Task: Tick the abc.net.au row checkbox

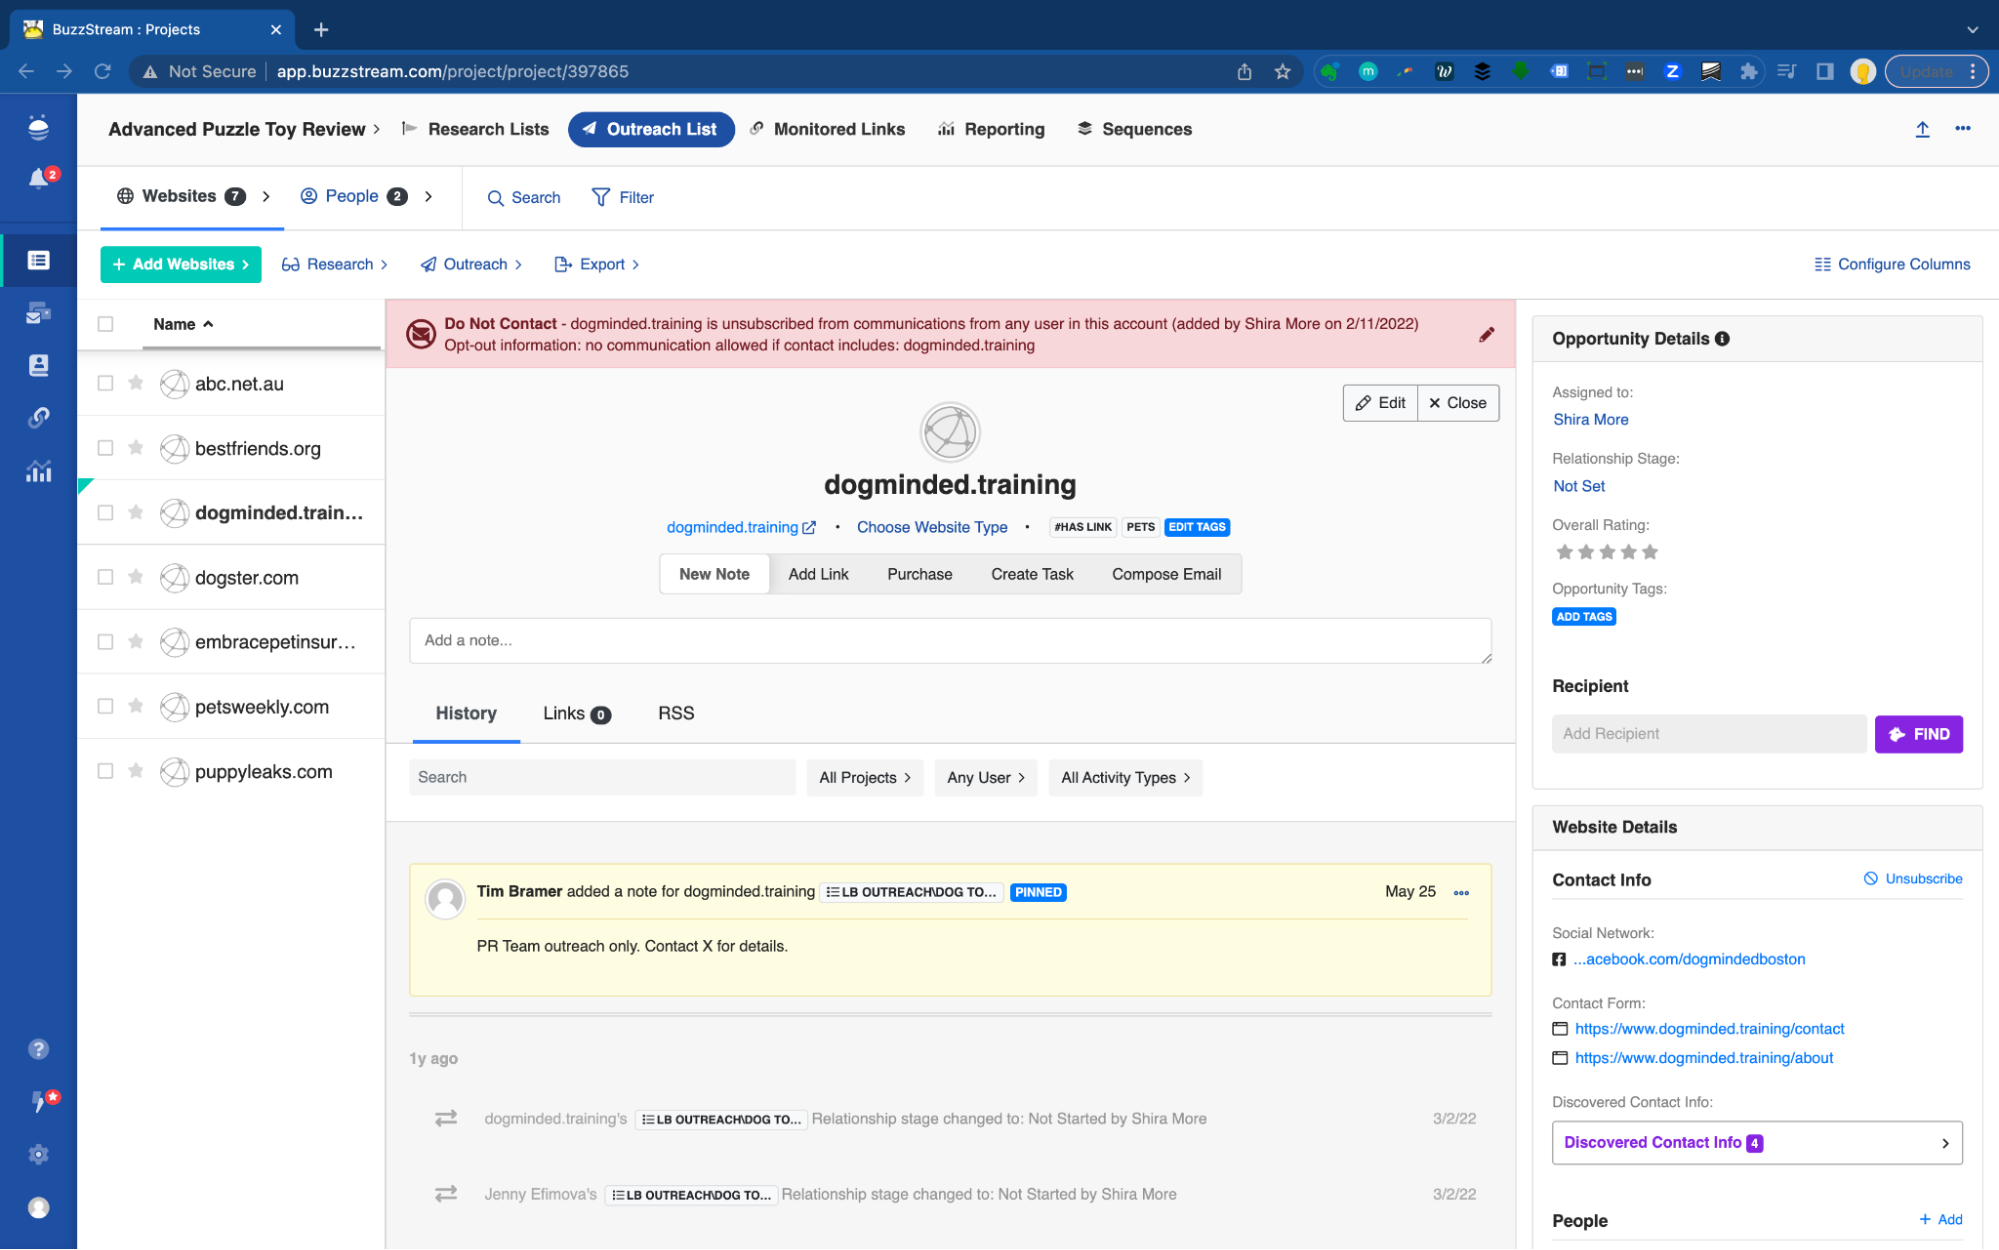Action: point(105,383)
